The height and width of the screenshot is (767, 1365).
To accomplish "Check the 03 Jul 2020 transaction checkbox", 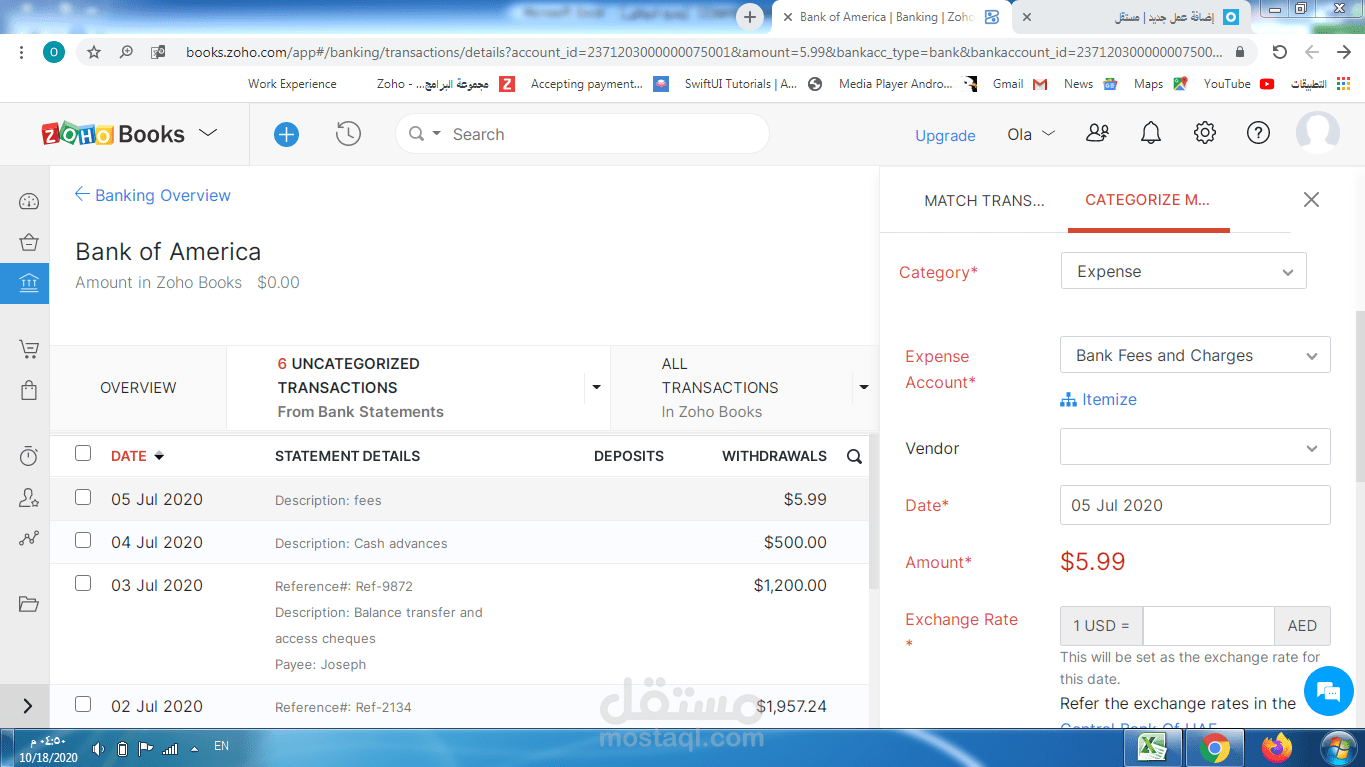I will click(83, 583).
